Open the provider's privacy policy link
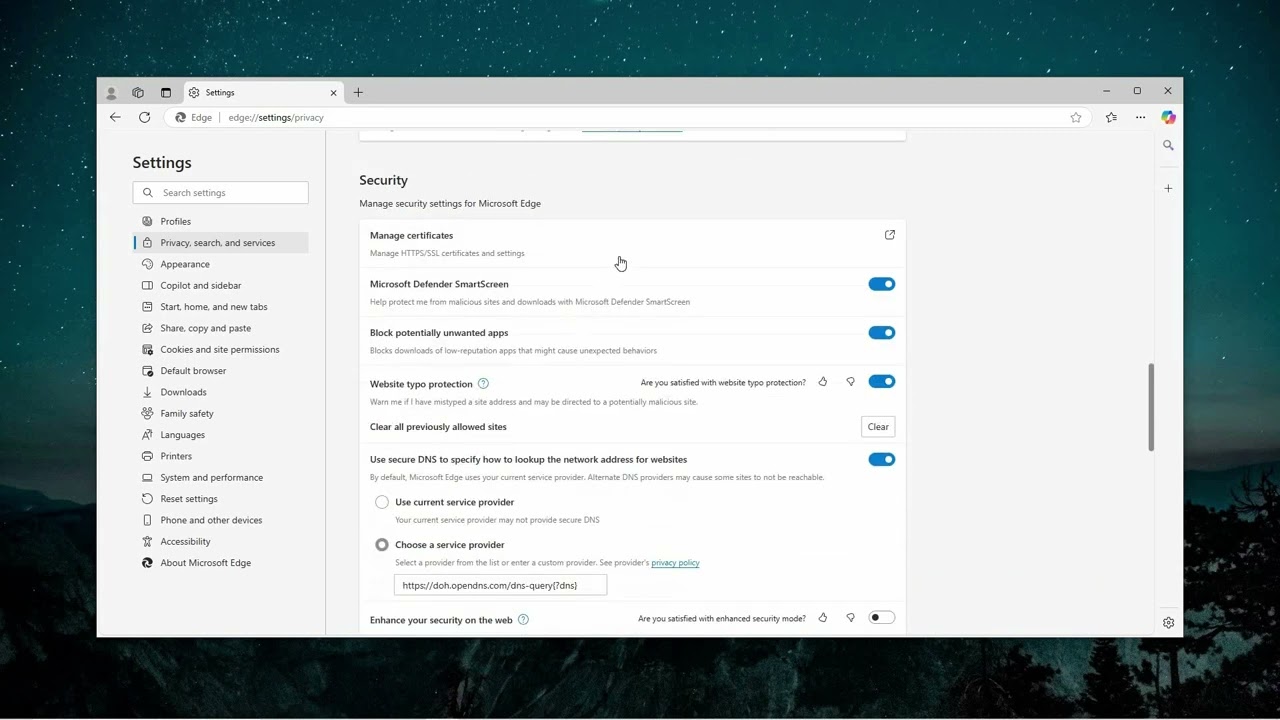 coord(675,563)
